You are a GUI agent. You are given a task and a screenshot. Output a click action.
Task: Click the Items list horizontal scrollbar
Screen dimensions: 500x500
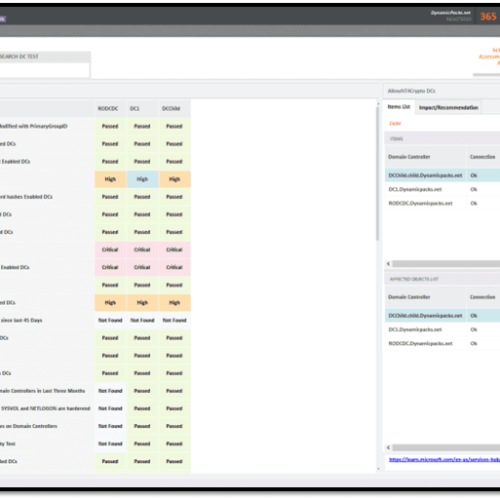coord(446,264)
